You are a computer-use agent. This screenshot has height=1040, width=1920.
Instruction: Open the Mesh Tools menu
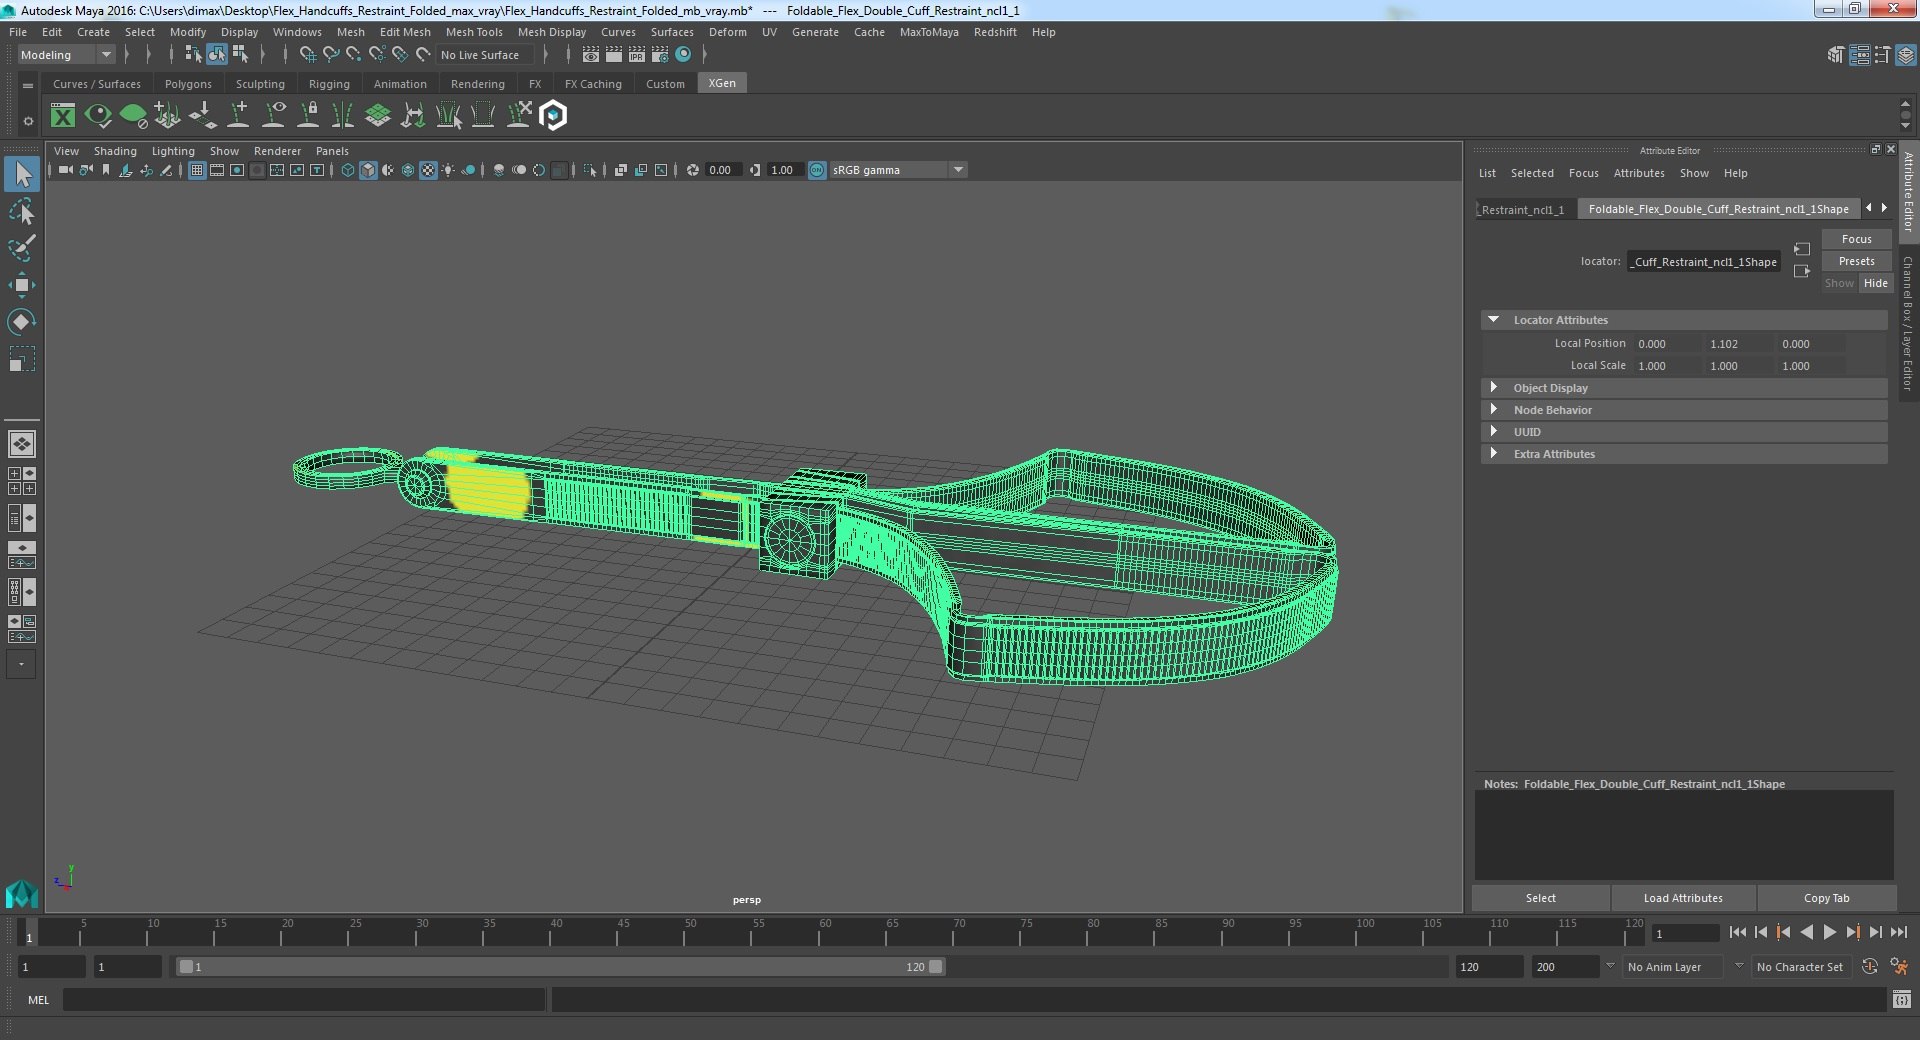point(474,32)
